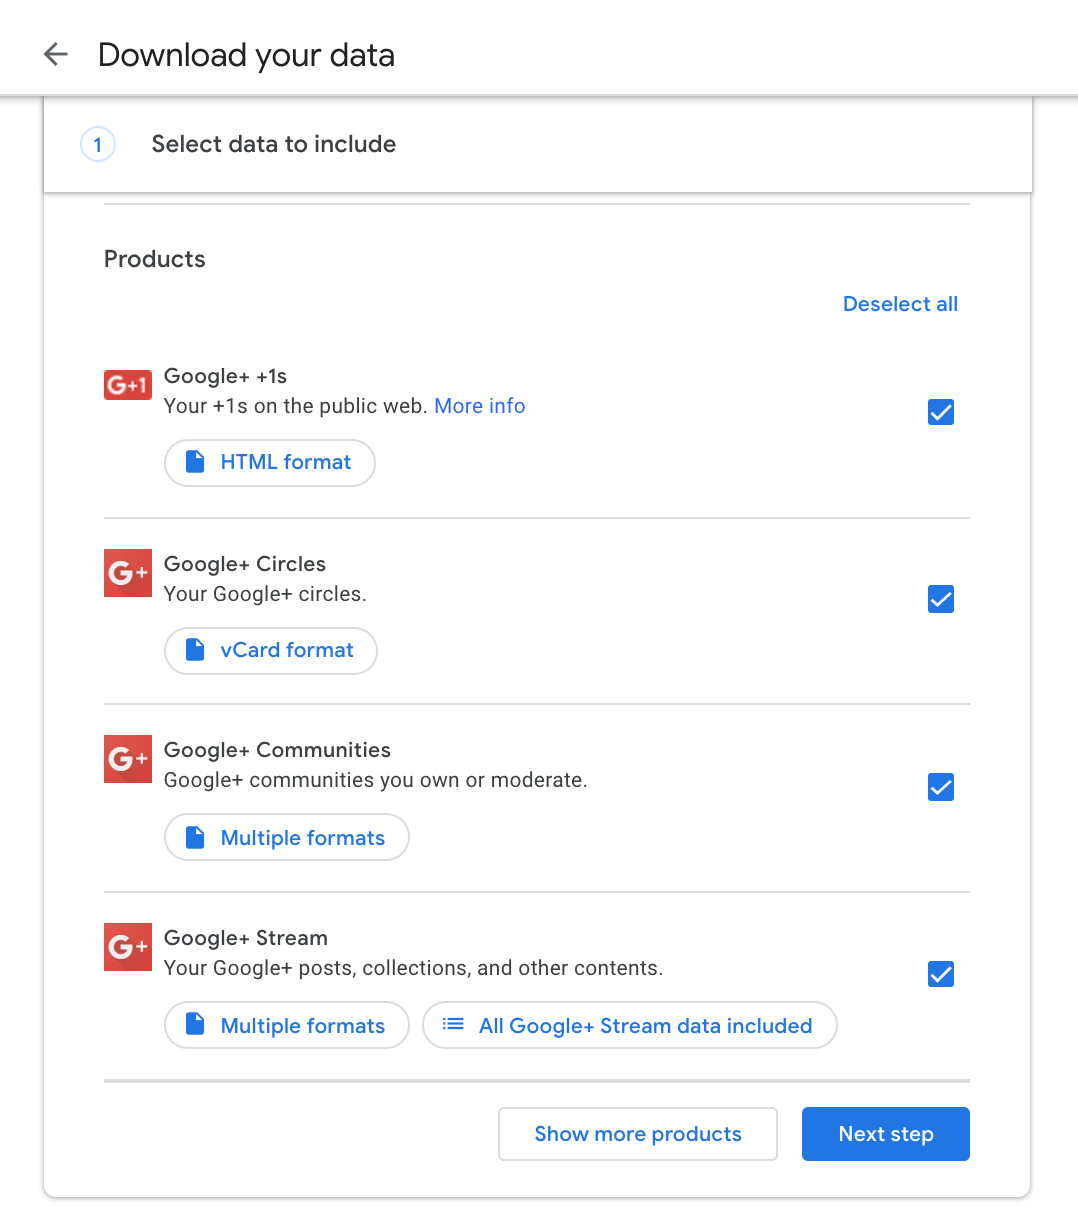The width and height of the screenshot is (1078, 1208).
Task: Click the Google+ Communities product icon
Action: pyautogui.click(x=127, y=759)
